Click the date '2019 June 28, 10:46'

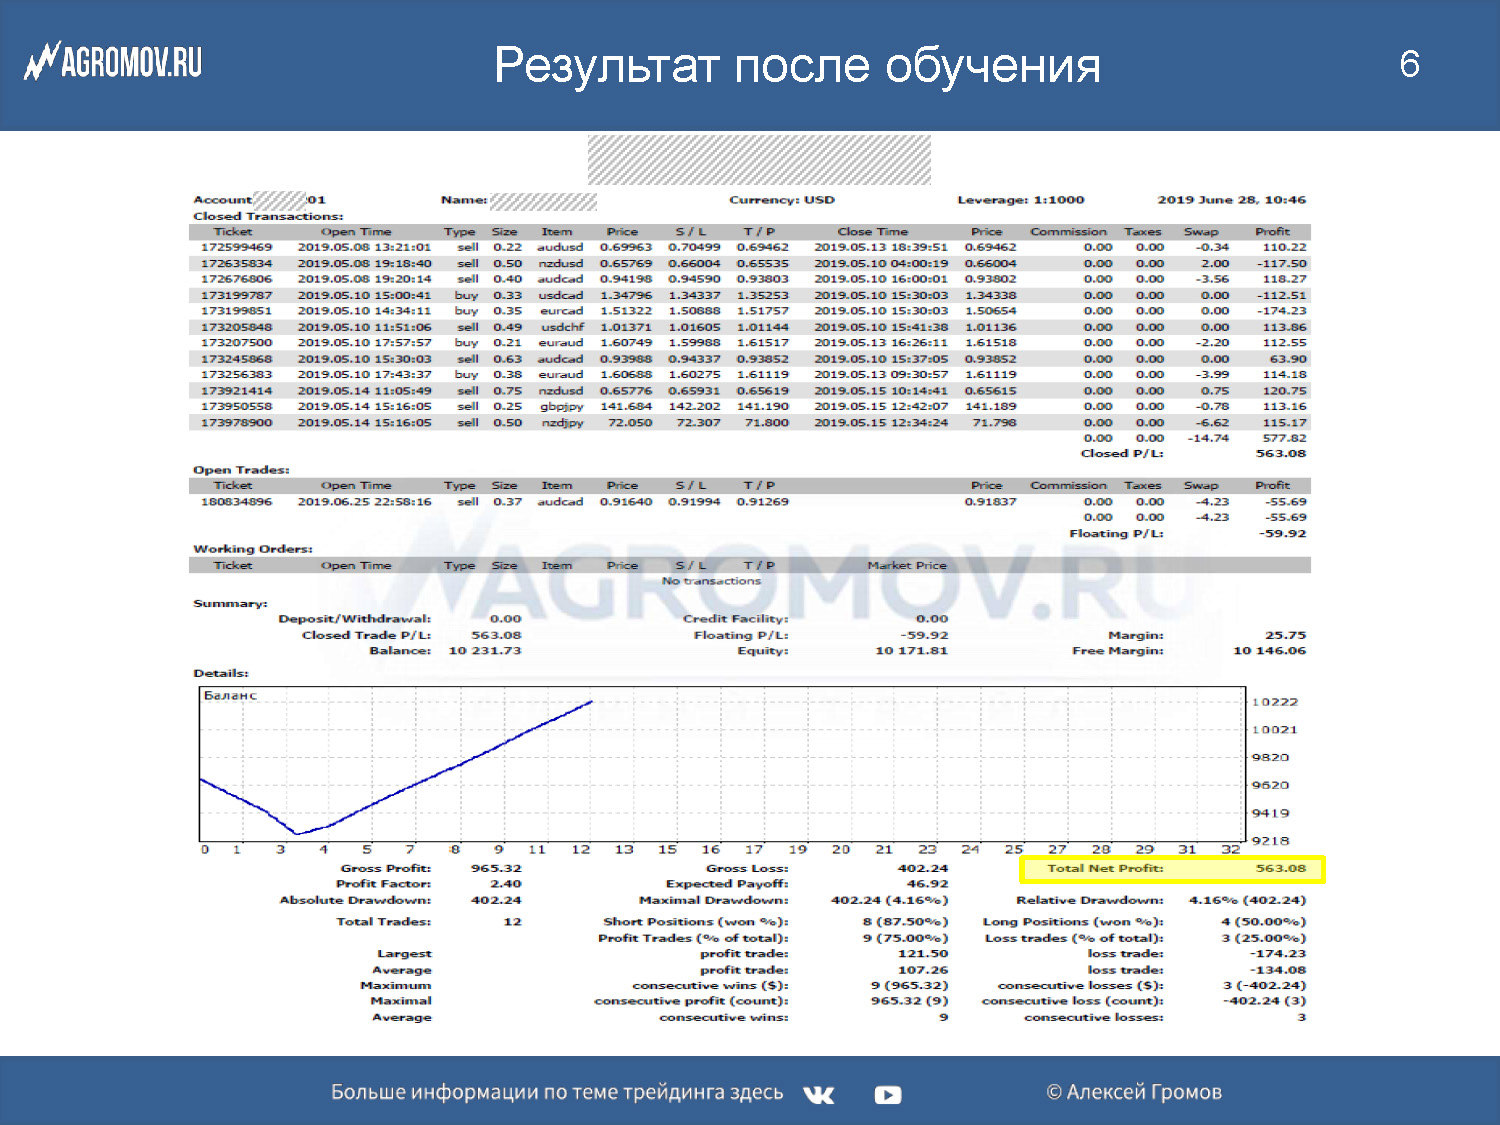(x=1232, y=200)
